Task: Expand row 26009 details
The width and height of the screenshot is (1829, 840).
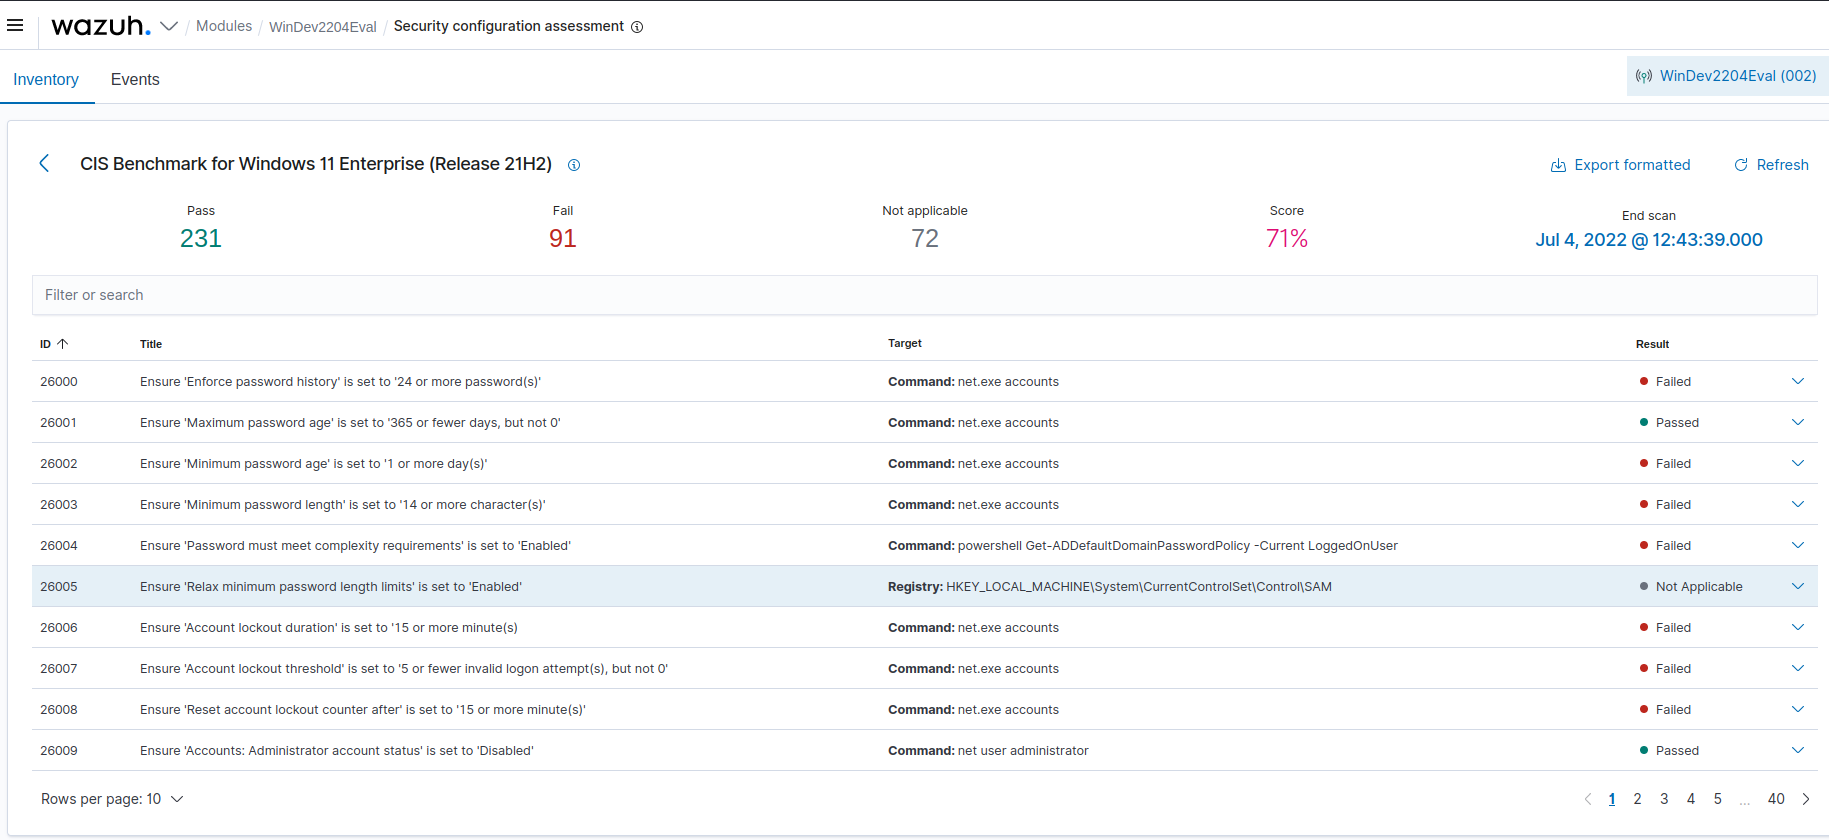Action: 1798,750
